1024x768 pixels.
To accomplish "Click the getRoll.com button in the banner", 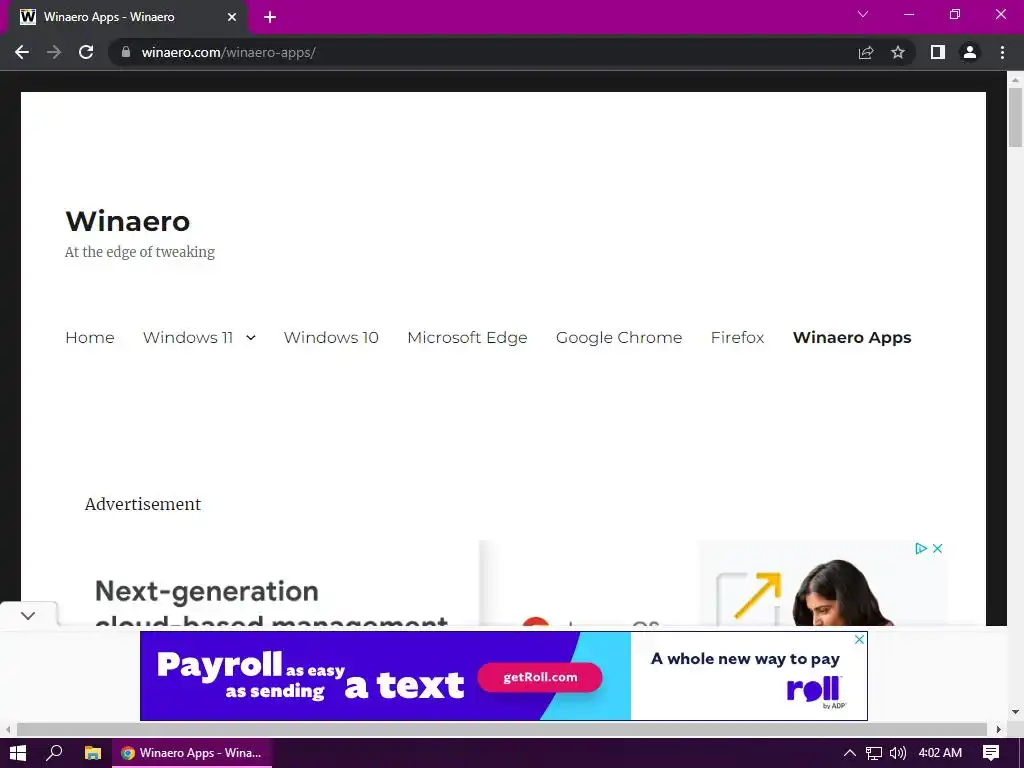I will click(x=539, y=677).
